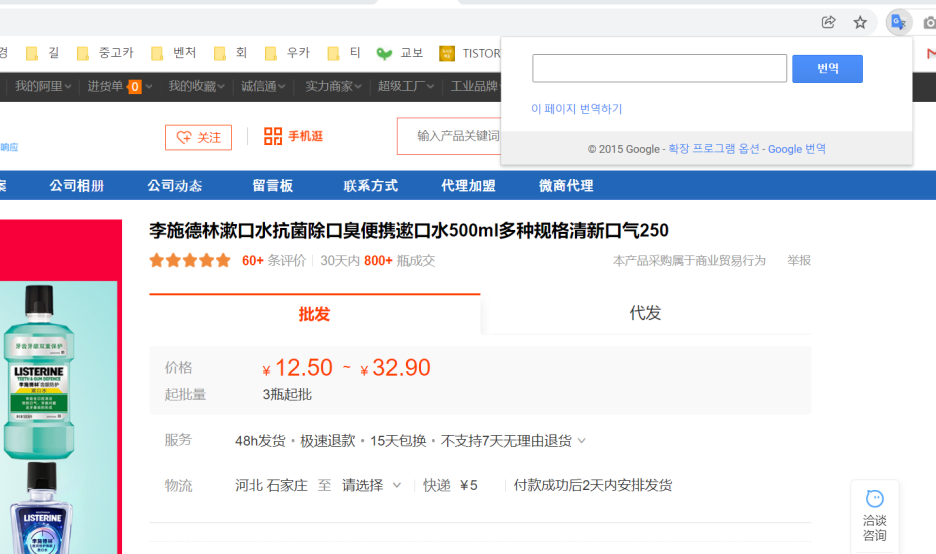Open the 请选择 destination dropdown
The image size is (936, 554).
click(371, 485)
